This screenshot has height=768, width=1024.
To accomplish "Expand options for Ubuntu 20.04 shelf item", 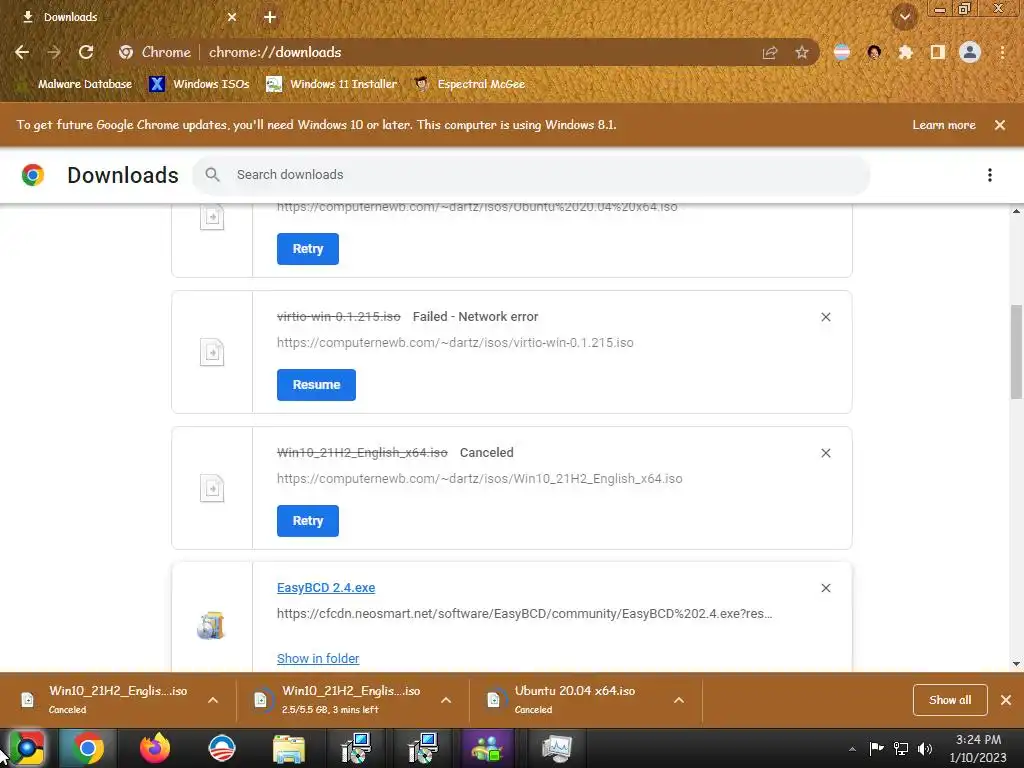I will (679, 700).
